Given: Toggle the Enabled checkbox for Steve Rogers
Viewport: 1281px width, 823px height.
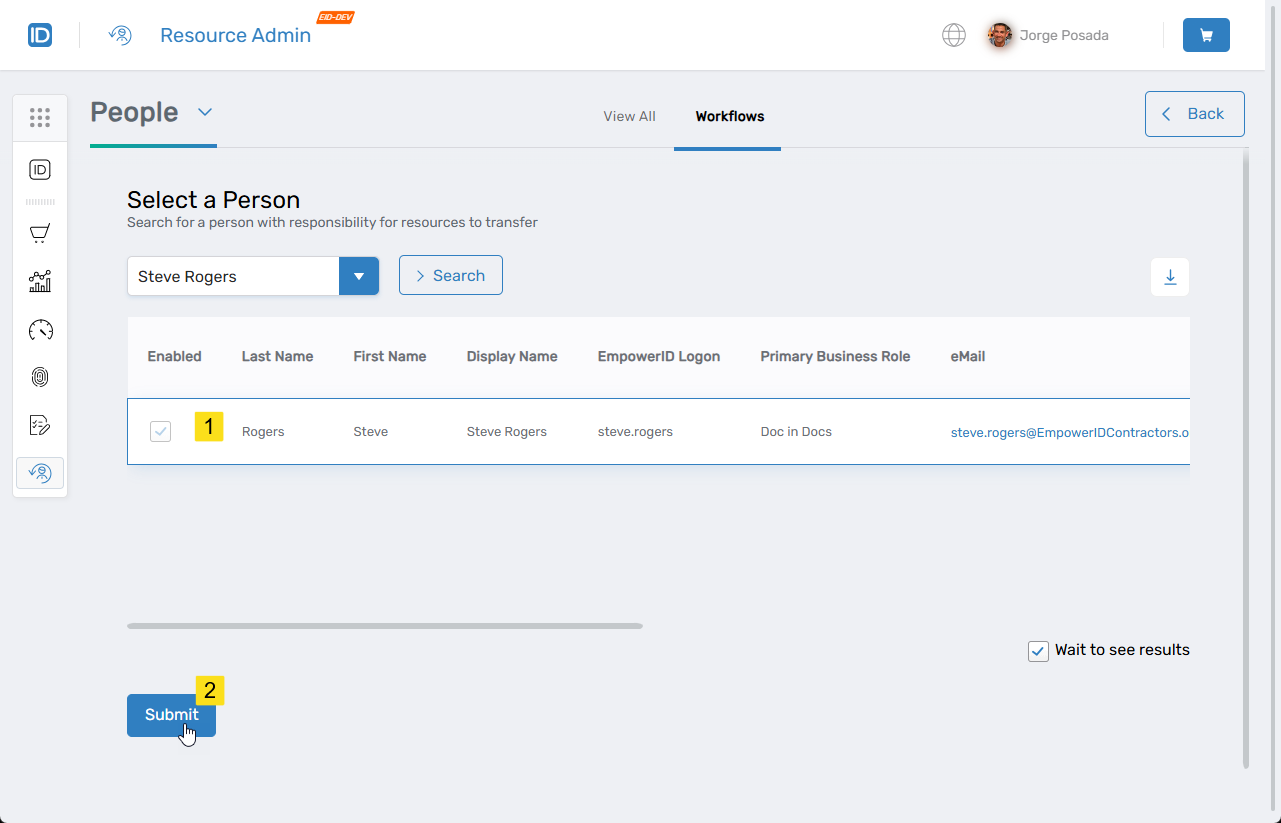Looking at the screenshot, I should pyautogui.click(x=160, y=432).
